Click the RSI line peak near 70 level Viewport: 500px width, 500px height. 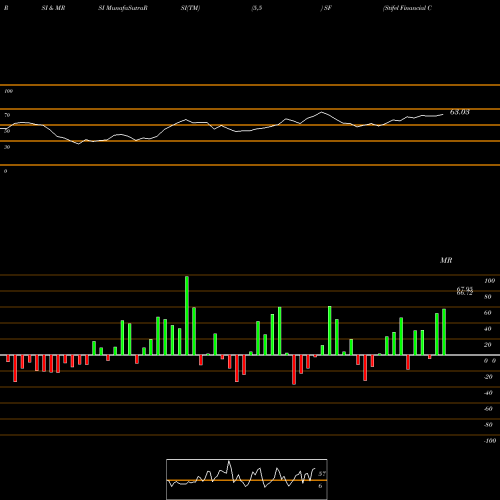point(322,112)
